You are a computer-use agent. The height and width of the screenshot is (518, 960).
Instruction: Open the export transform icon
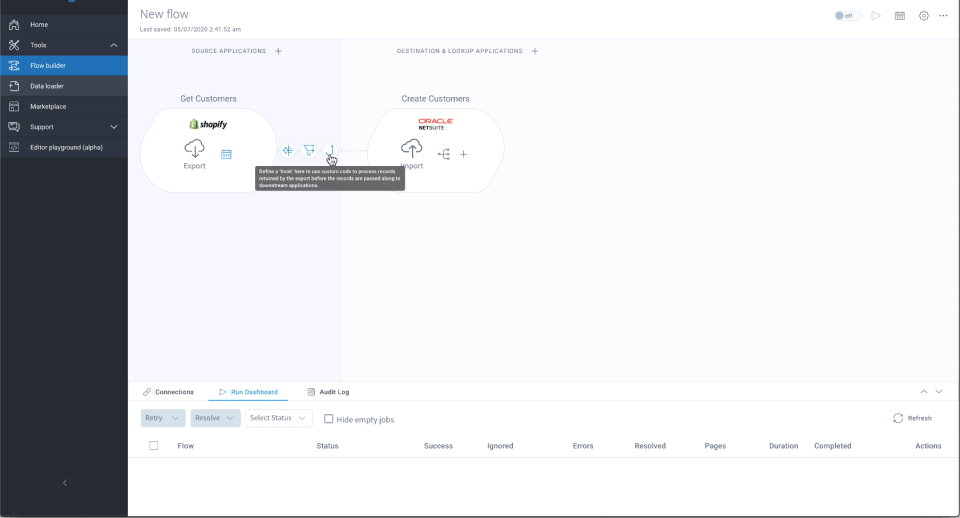pyautogui.click(x=288, y=150)
